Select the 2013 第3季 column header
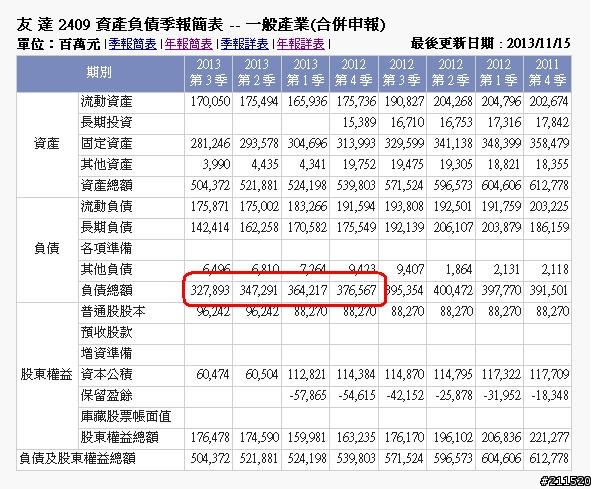Viewport: 596px width, 489px height. pyautogui.click(x=208, y=74)
